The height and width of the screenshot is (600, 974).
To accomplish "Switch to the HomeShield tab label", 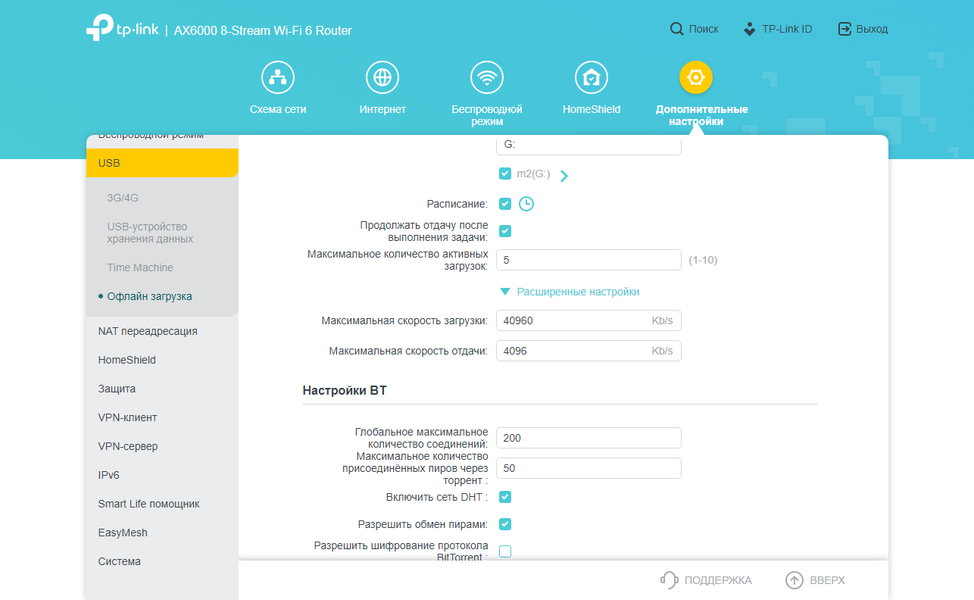I will point(591,109).
